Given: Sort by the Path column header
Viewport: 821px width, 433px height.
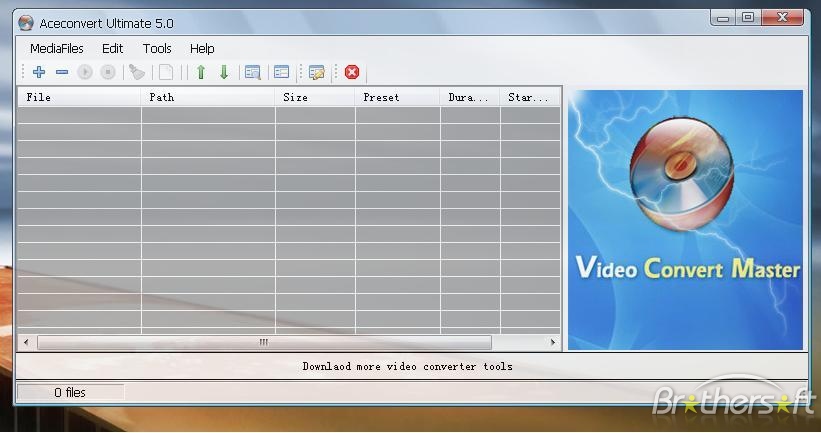Looking at the screenshot, I should [208, 97].
